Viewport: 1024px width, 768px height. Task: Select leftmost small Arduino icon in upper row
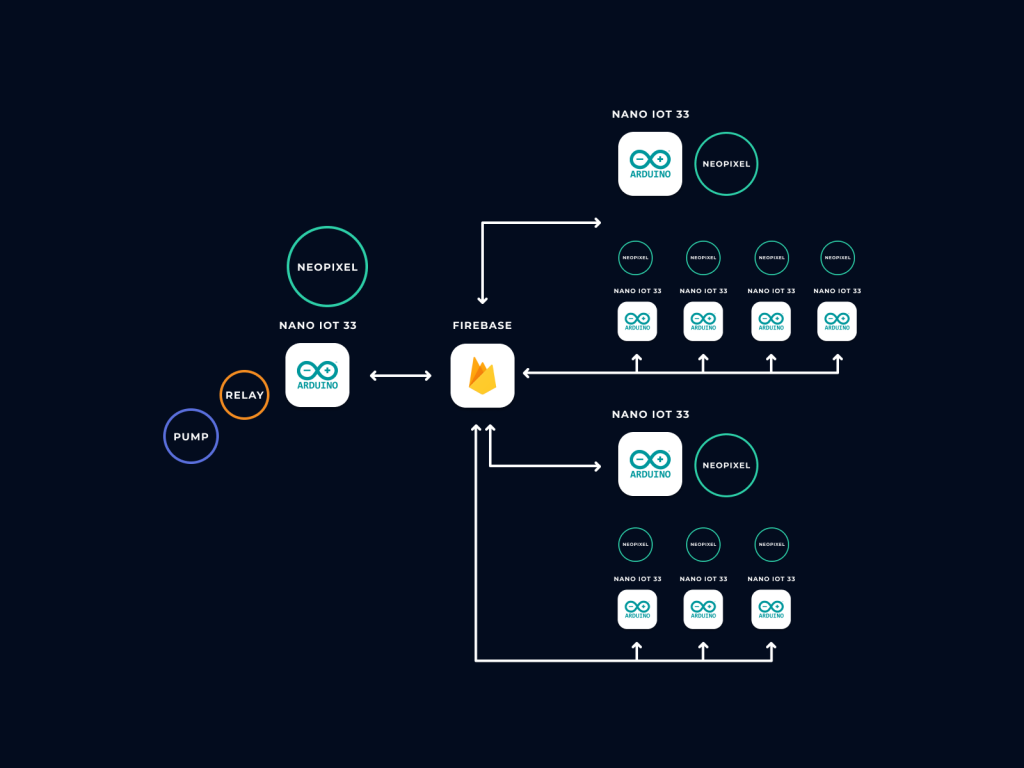tap(637, 321)
